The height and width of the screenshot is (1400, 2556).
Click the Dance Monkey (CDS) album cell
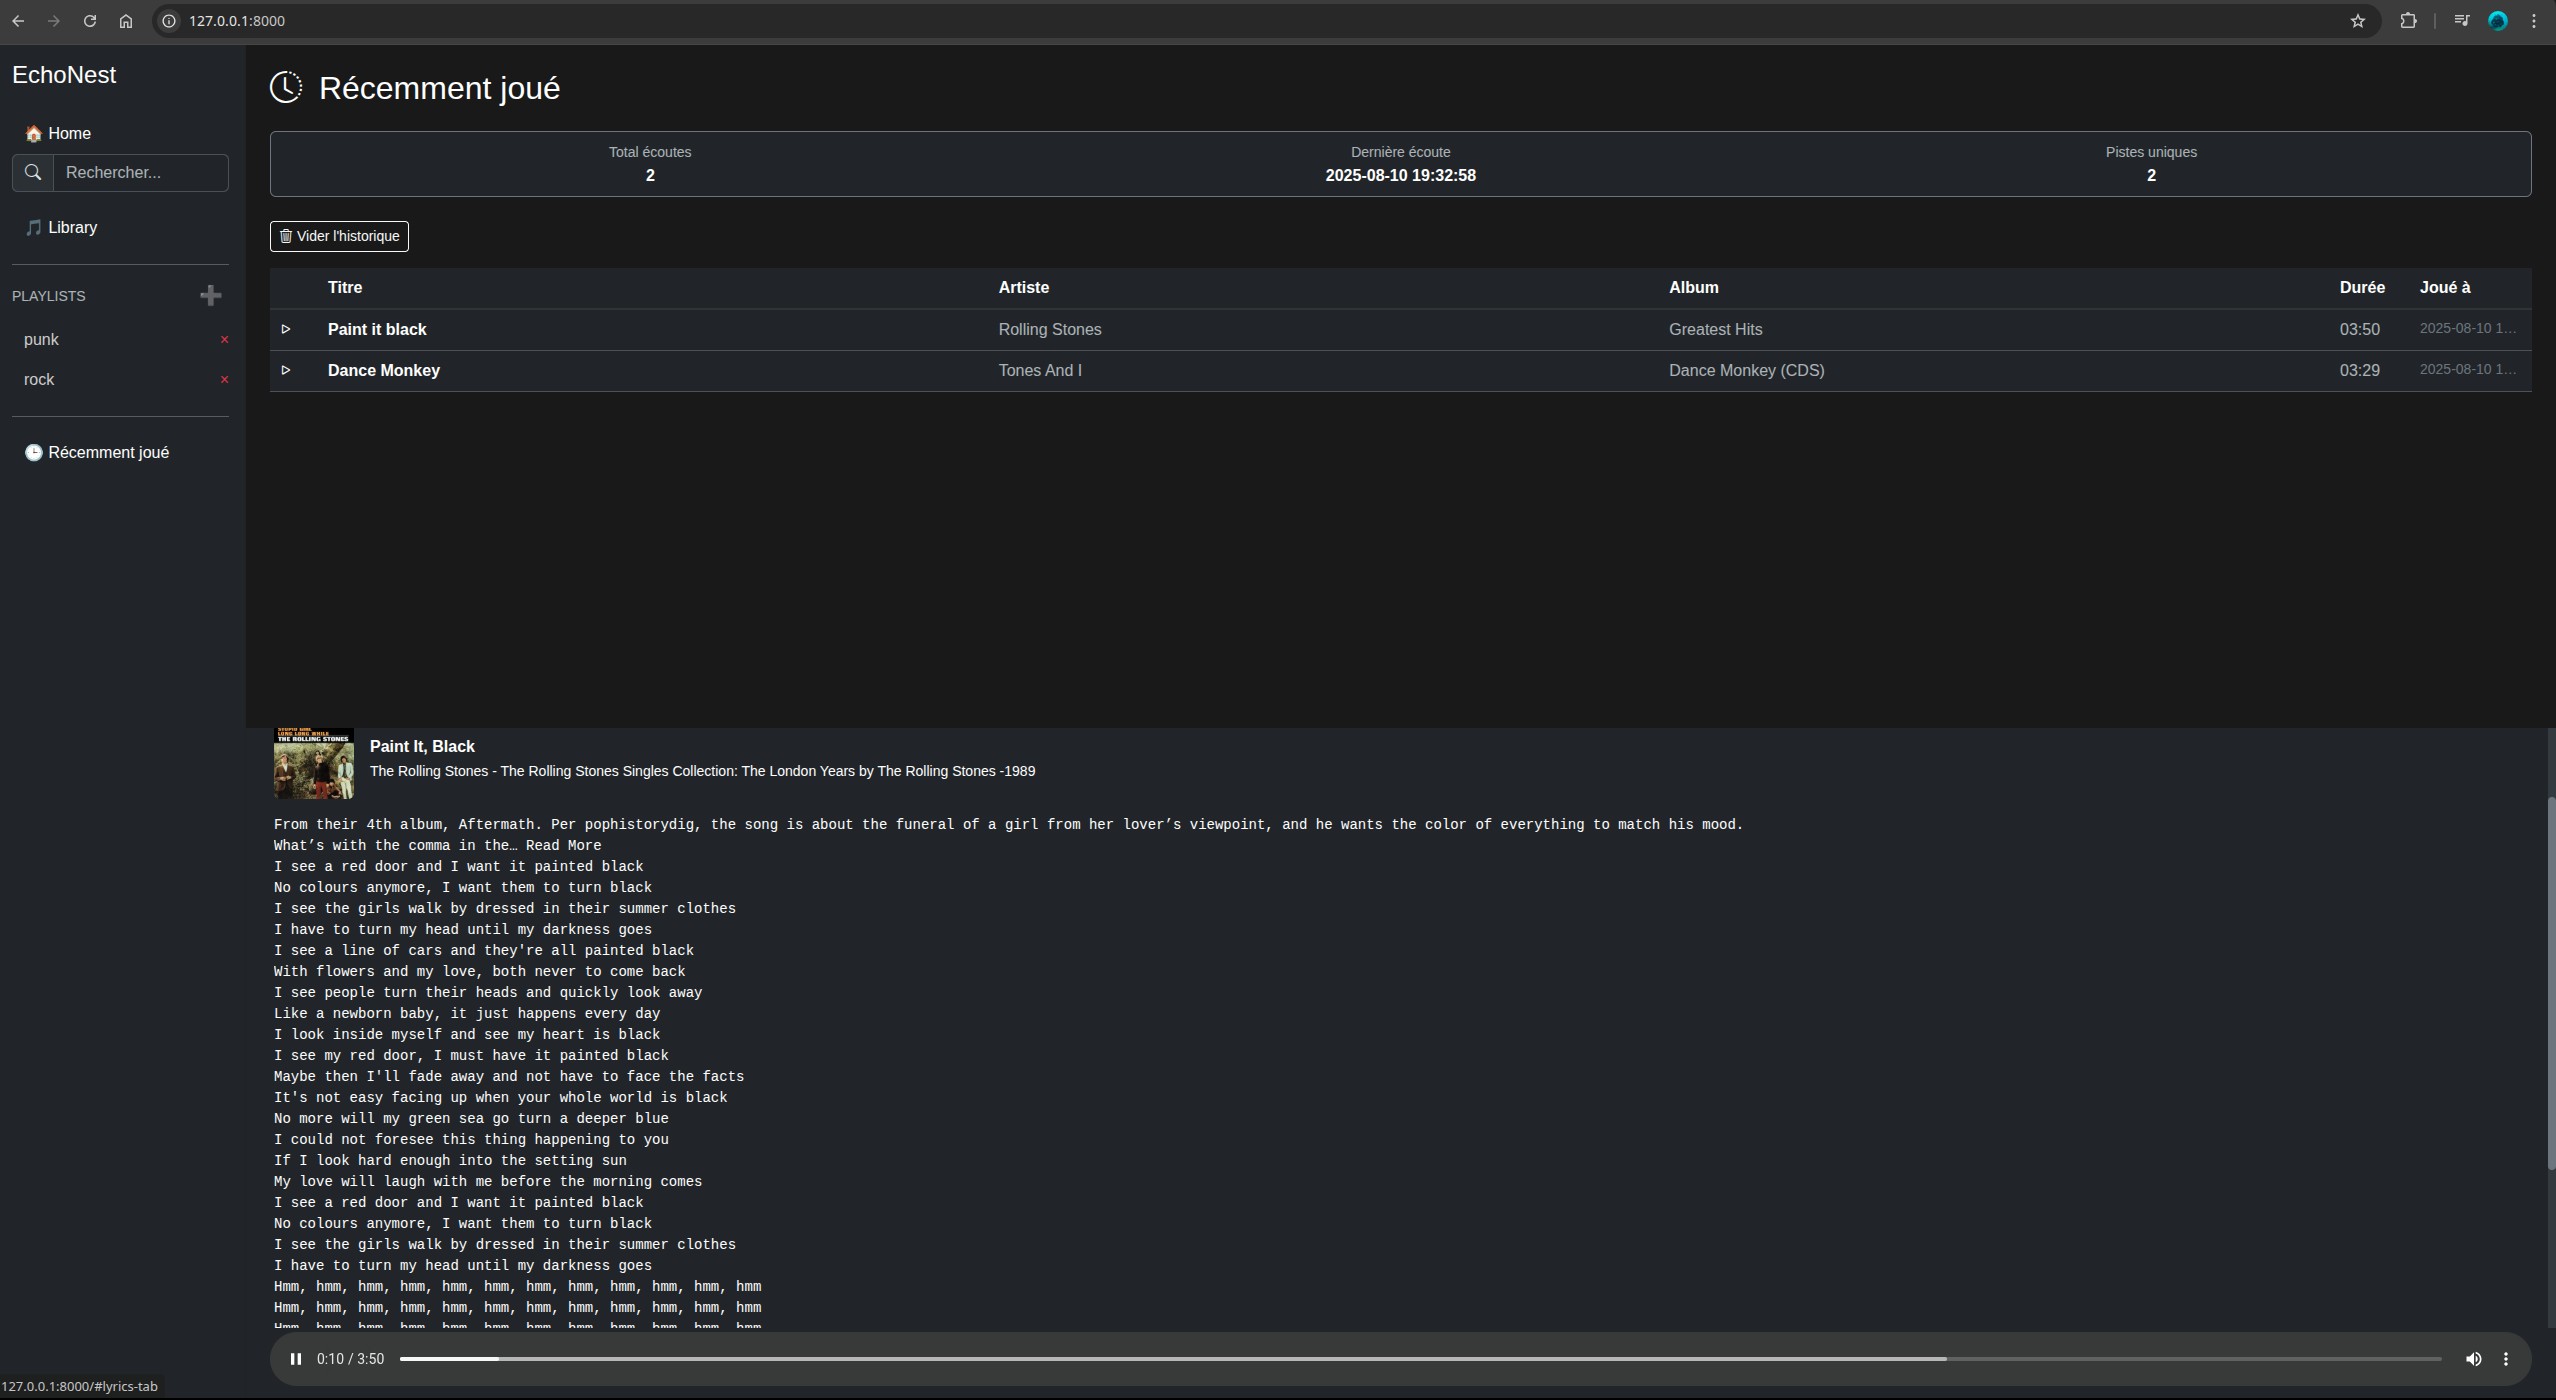(1746, 371)
